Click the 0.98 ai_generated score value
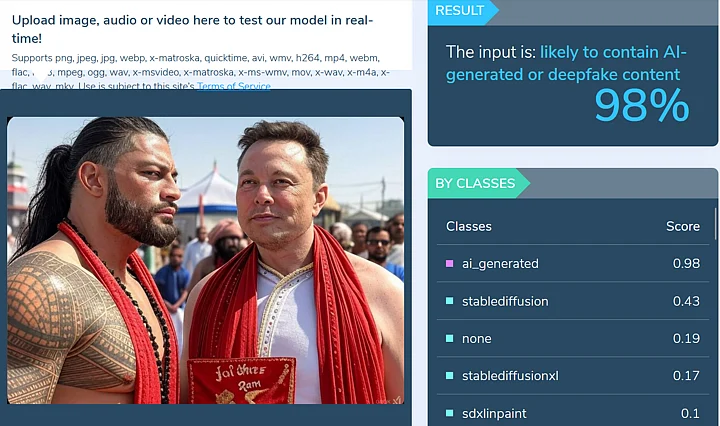The width and height of the screenshot is (720, 426). pos(686,263)
